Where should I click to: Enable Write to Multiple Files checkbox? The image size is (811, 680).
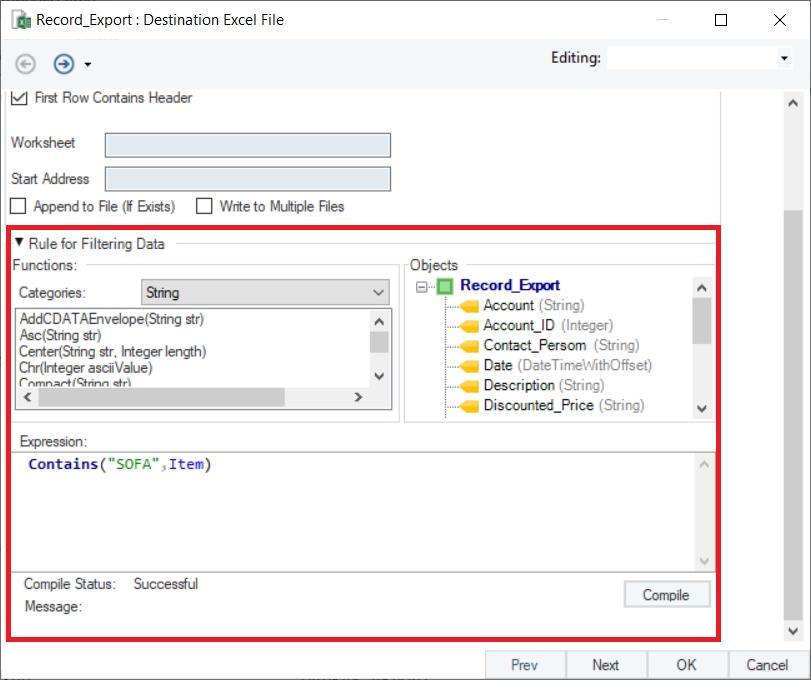(x=204, y=207)
